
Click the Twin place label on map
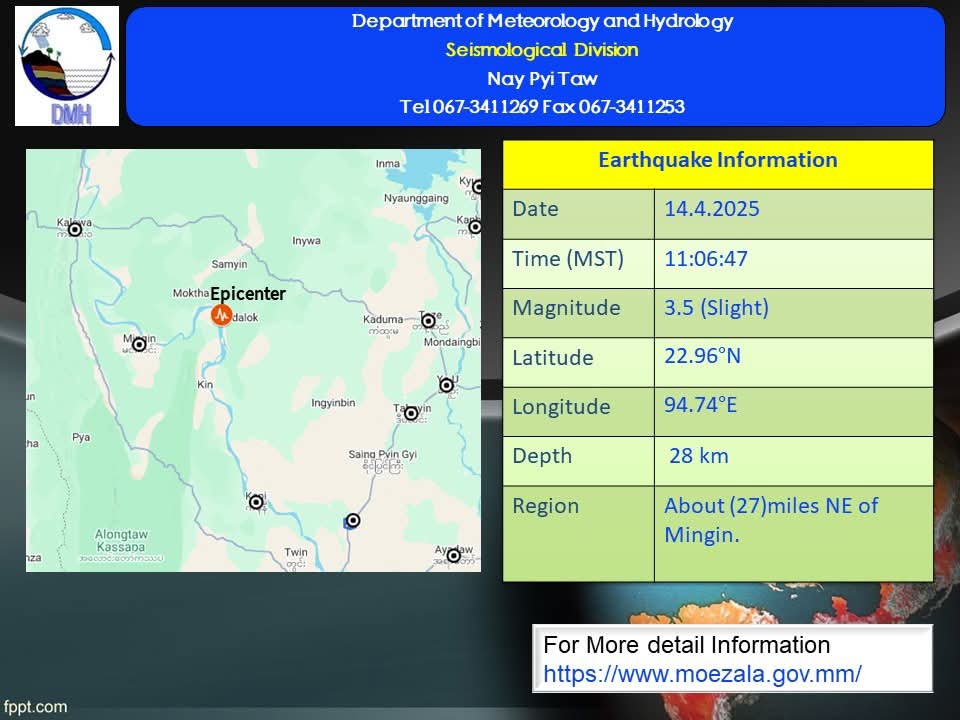point(296,552)
